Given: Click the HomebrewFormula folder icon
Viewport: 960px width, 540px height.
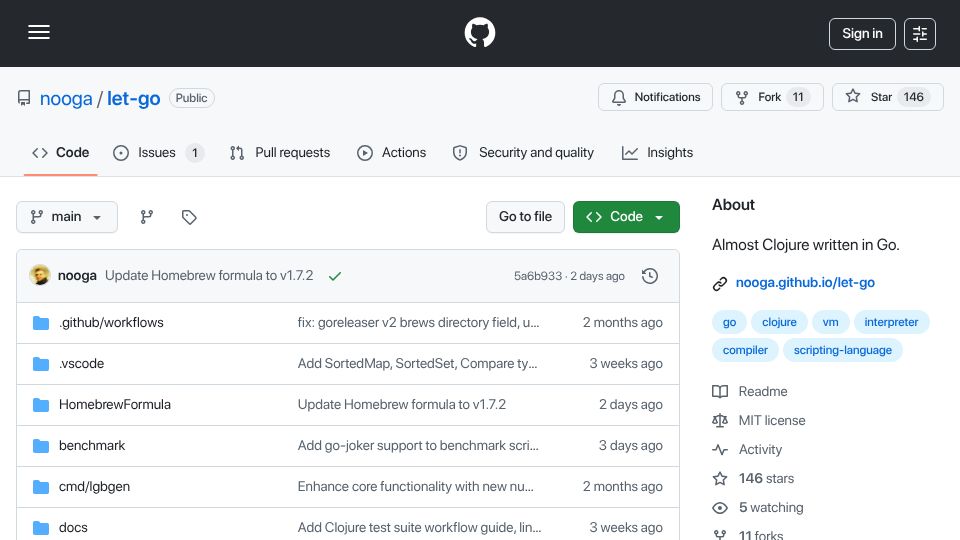Looking at the screenshot, I should (x=41, y=405).
